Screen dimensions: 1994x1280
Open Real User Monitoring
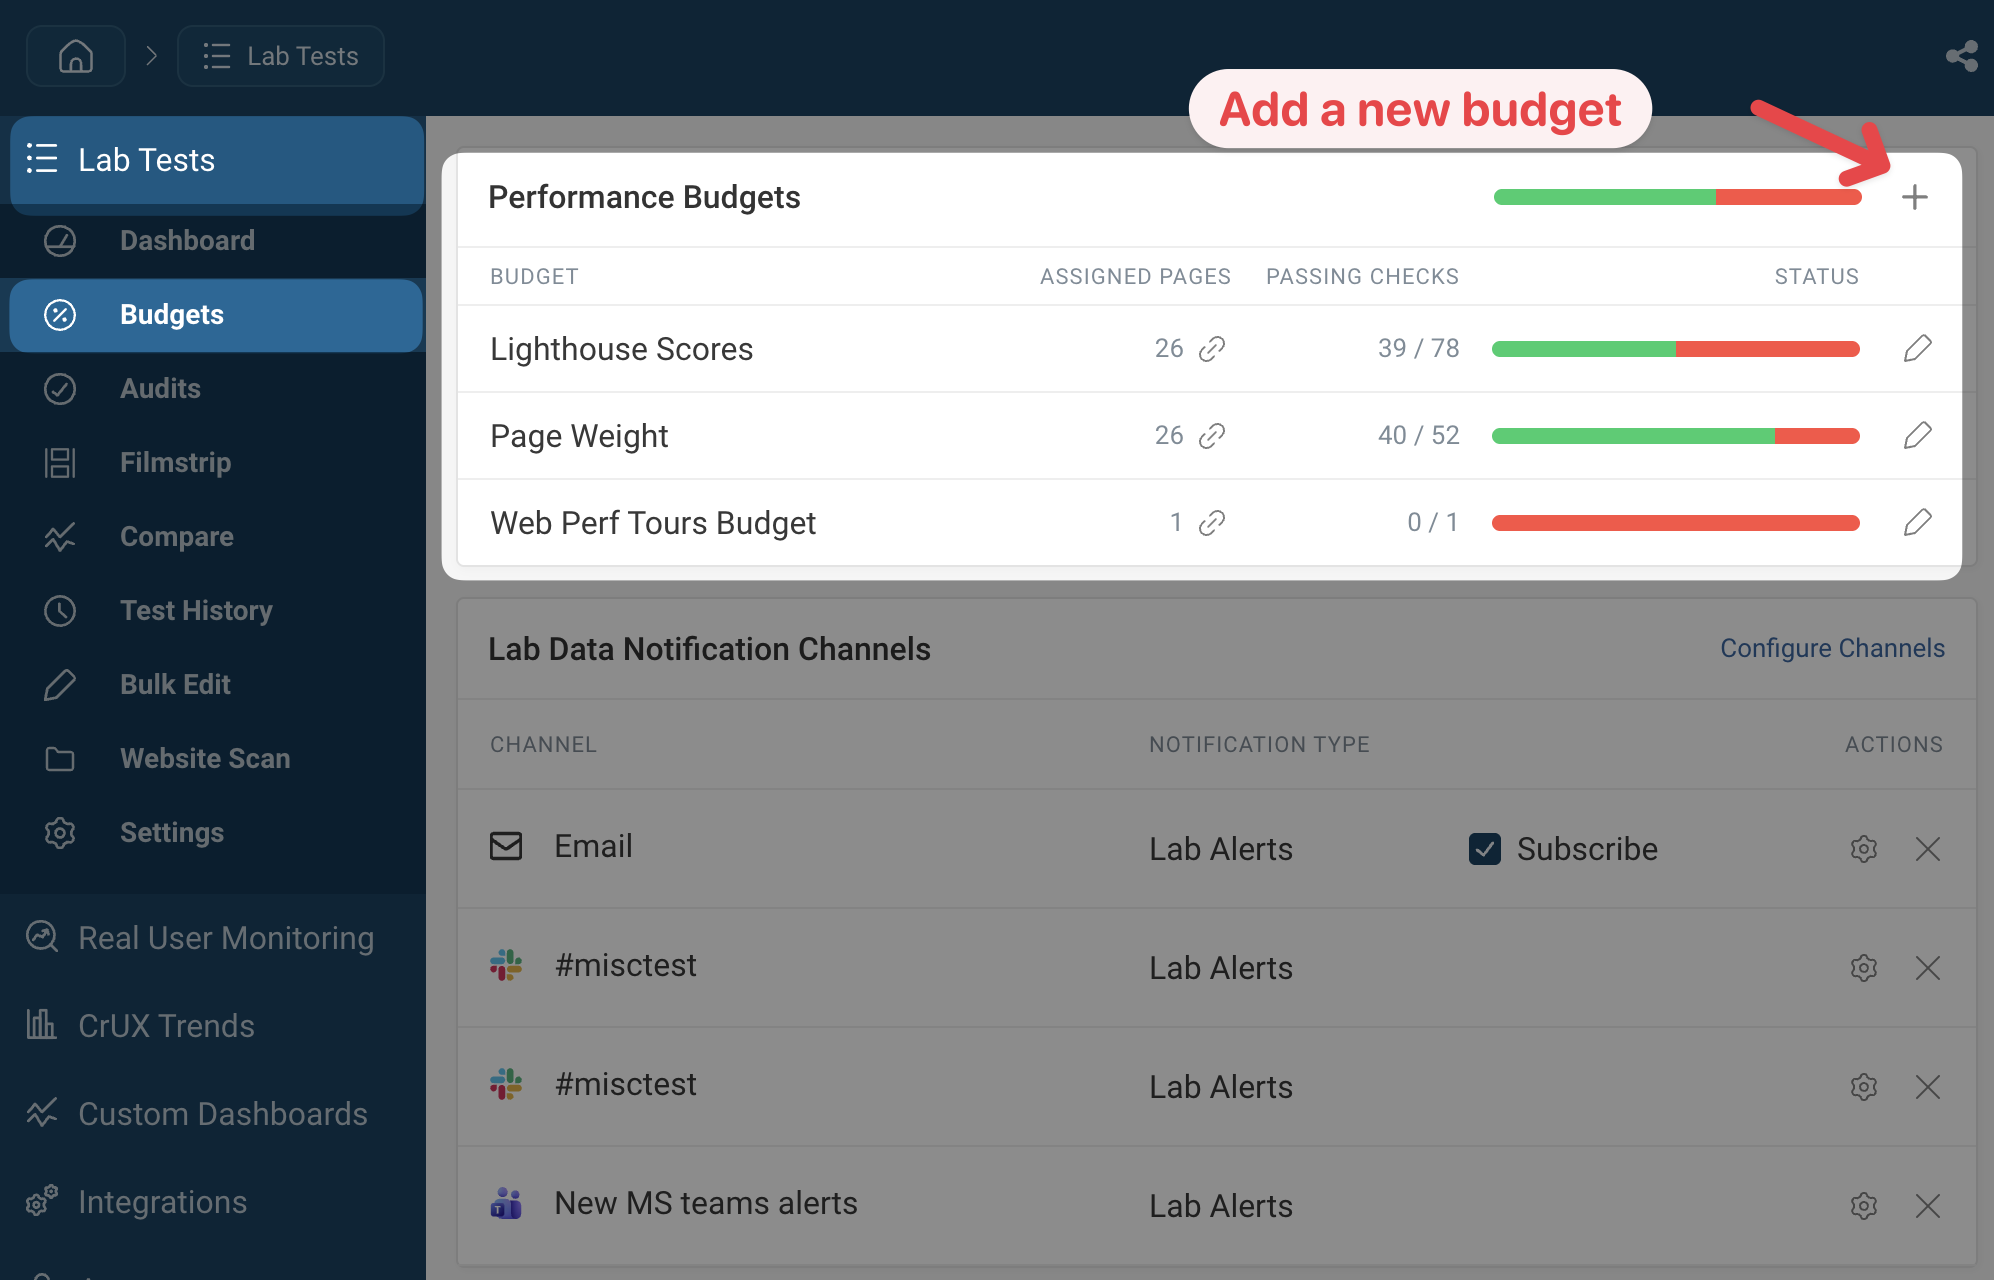(x=224, y=937)
